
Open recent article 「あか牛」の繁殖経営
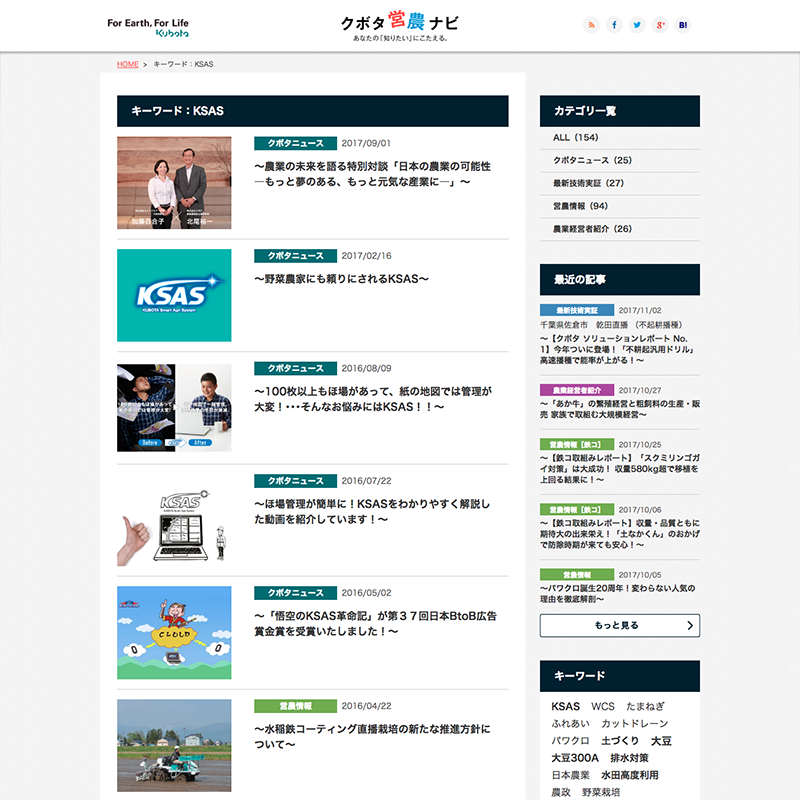pyautogui.click(x=620, y=409)
